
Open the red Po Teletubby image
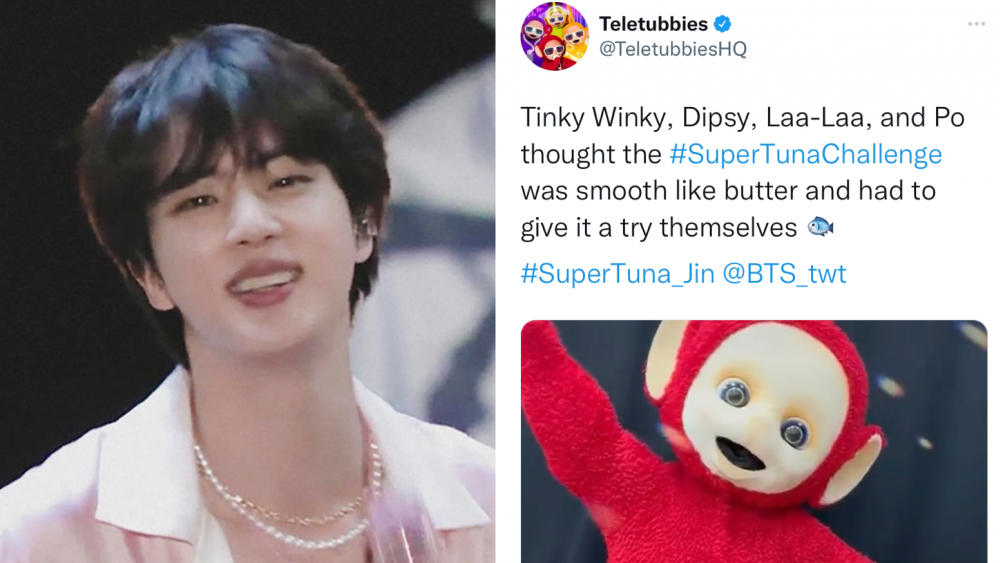tap(754, 441)
